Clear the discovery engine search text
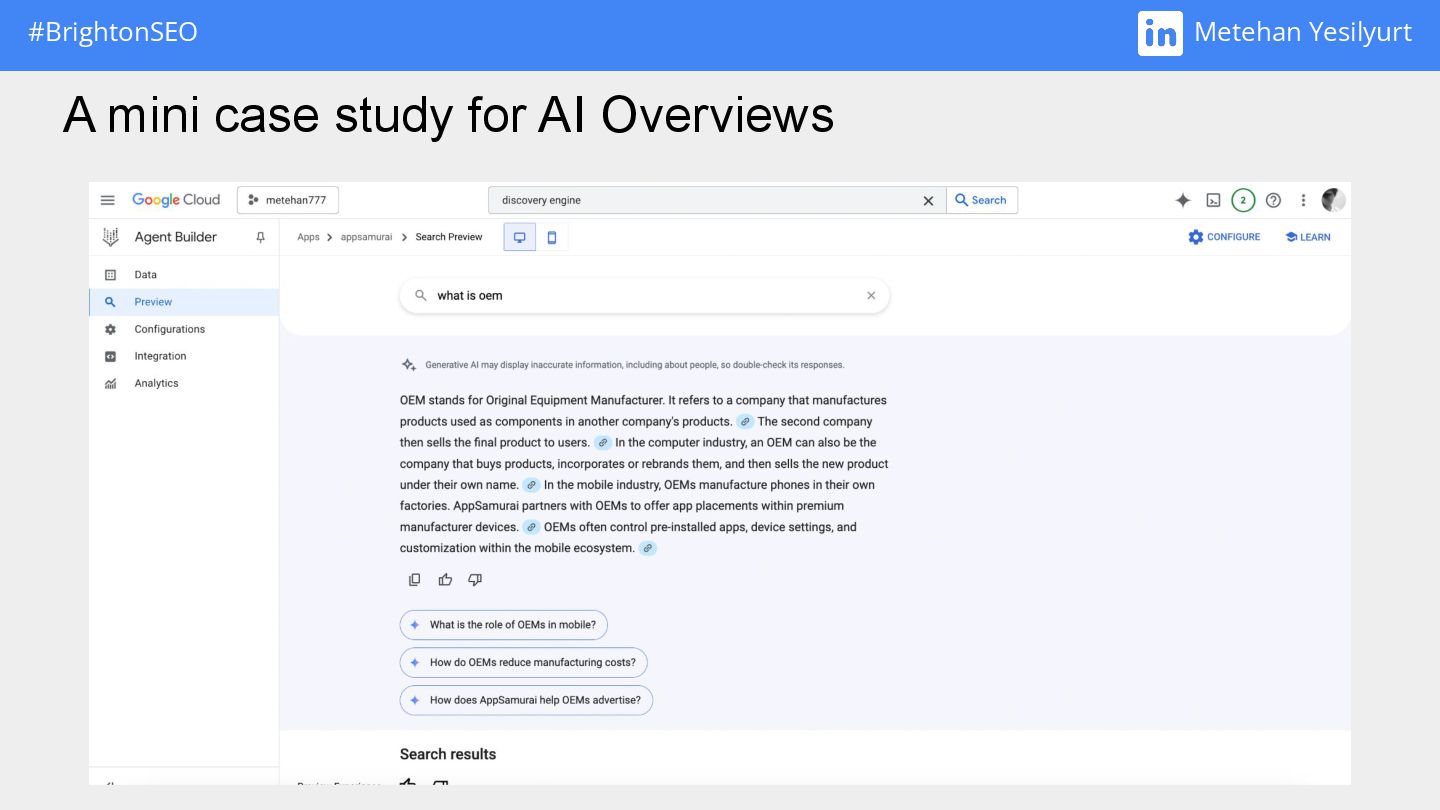 click(x=928, y=201)
